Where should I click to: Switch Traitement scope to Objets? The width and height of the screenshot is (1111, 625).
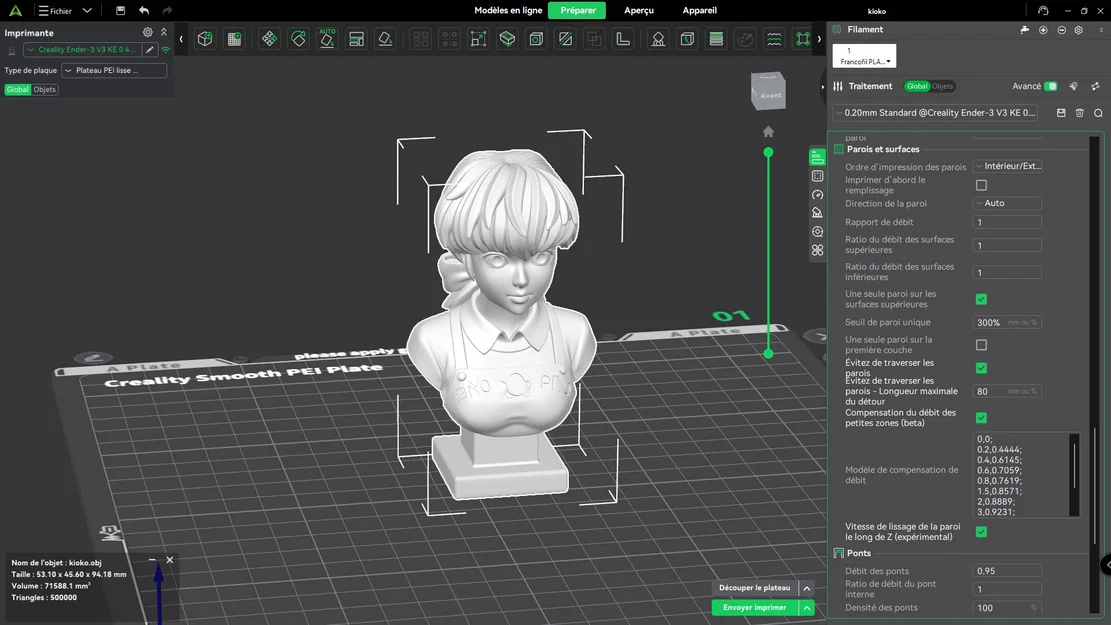point(943,86)
